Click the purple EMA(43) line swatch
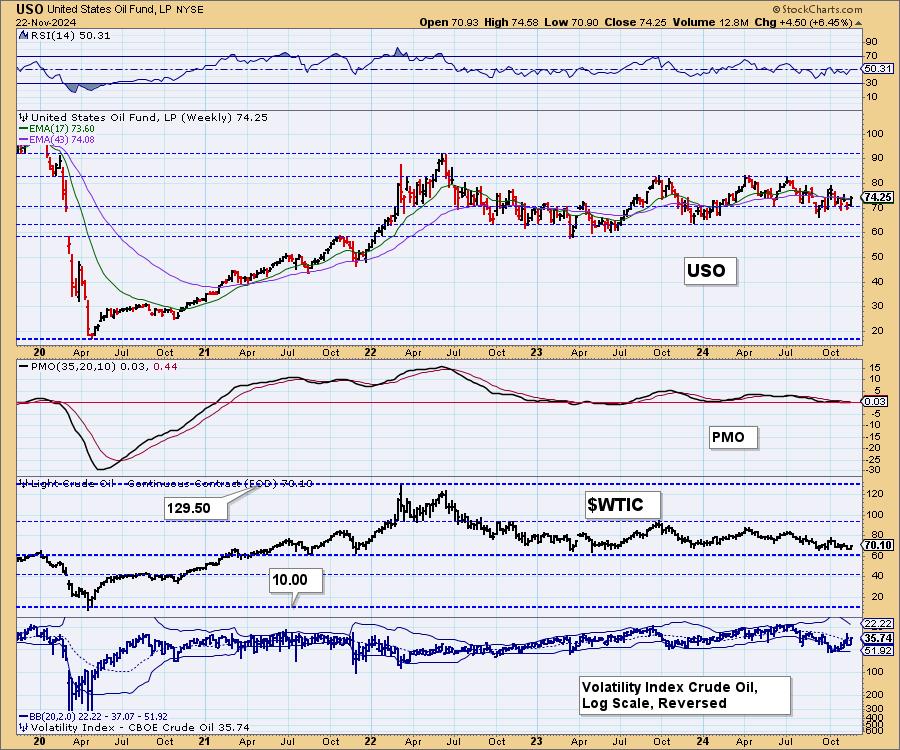 click(x=24, y=139)
